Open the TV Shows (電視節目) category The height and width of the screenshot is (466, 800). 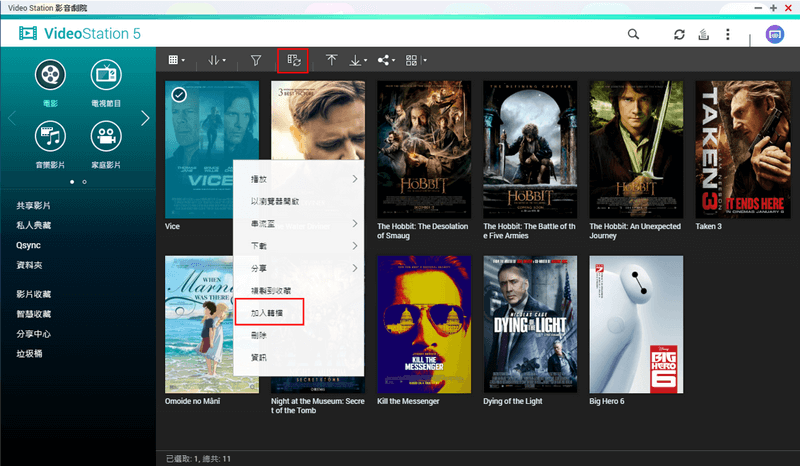tap(106, 83)
